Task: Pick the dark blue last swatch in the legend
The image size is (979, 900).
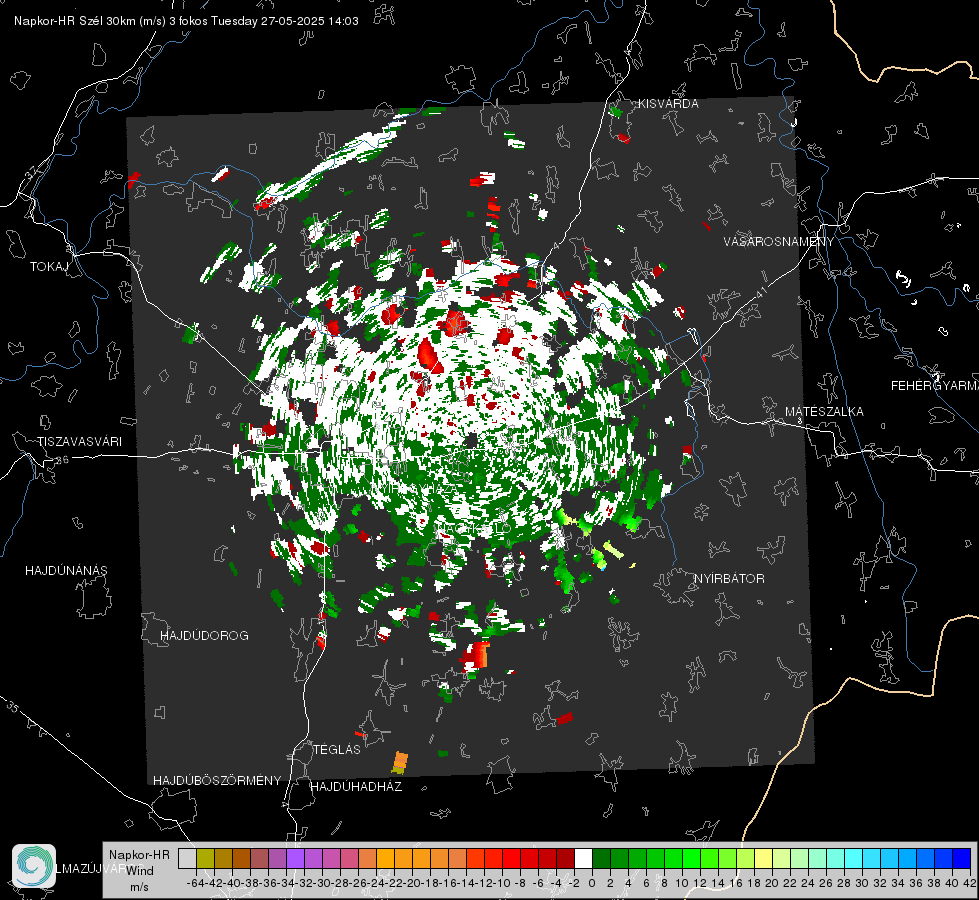Action: point(962,858)
